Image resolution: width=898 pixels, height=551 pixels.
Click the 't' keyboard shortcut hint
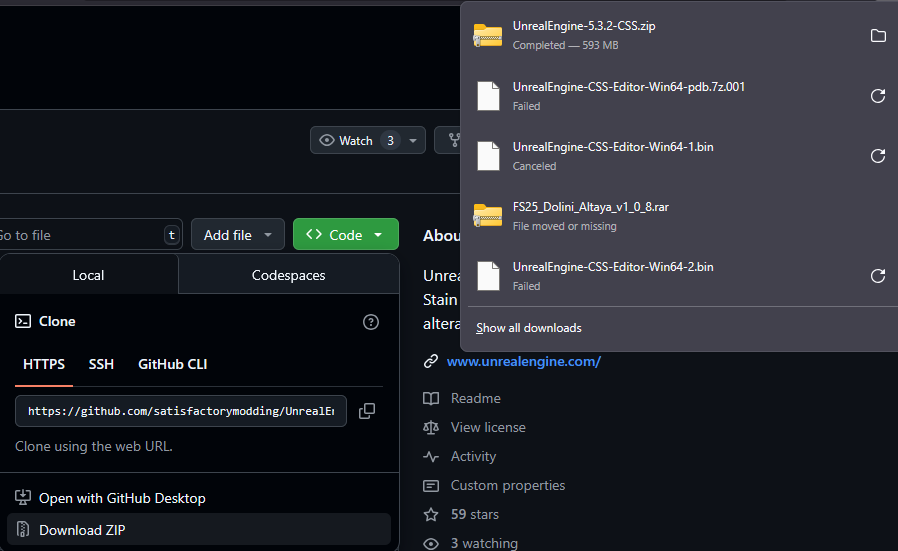pos(171,235)
